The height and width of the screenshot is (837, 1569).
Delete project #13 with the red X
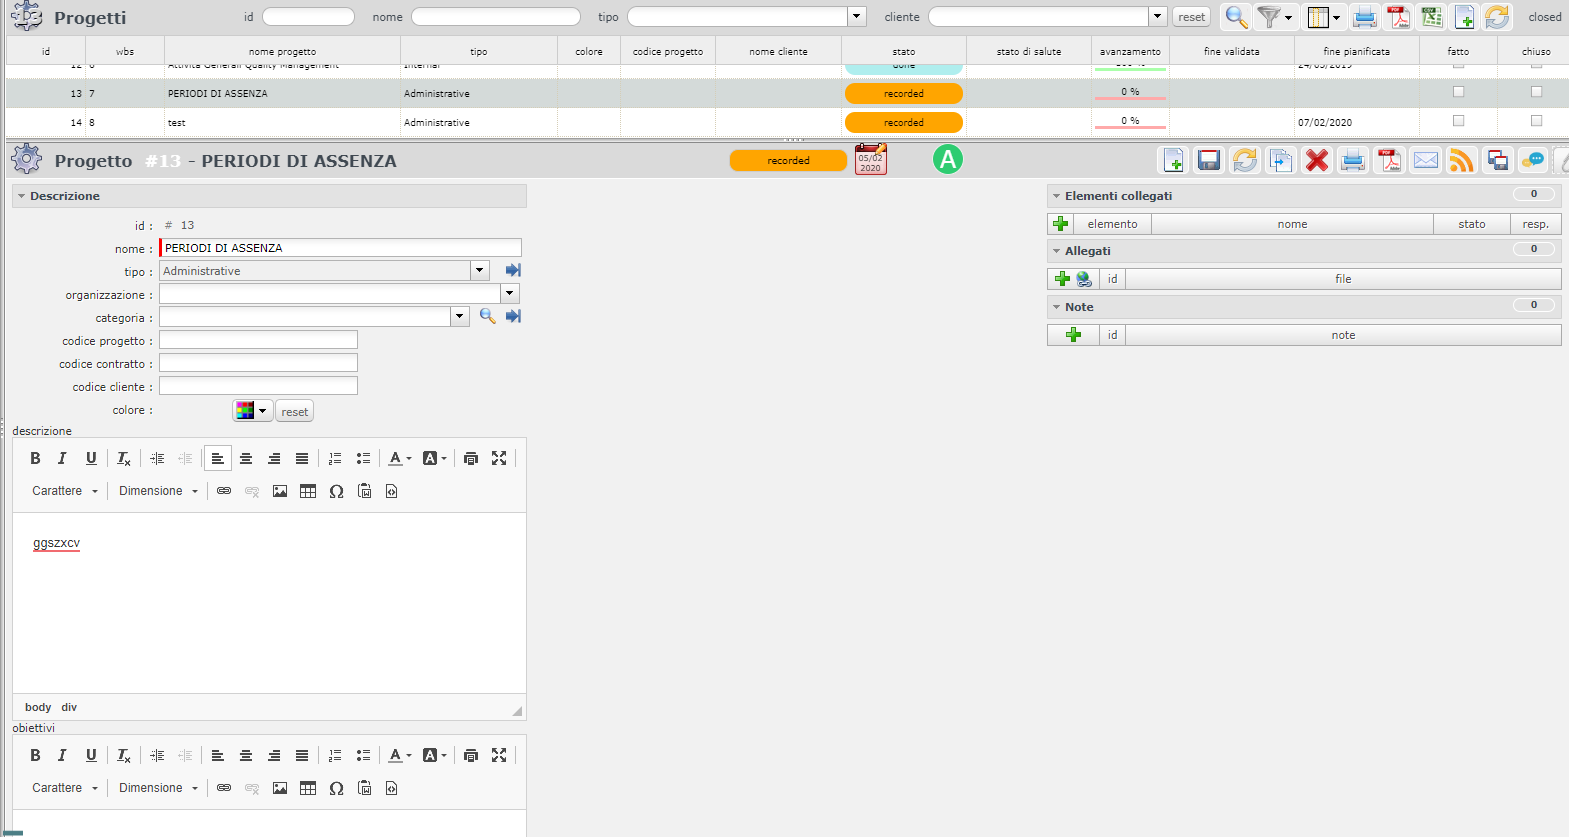click(x=1316, y=160)
